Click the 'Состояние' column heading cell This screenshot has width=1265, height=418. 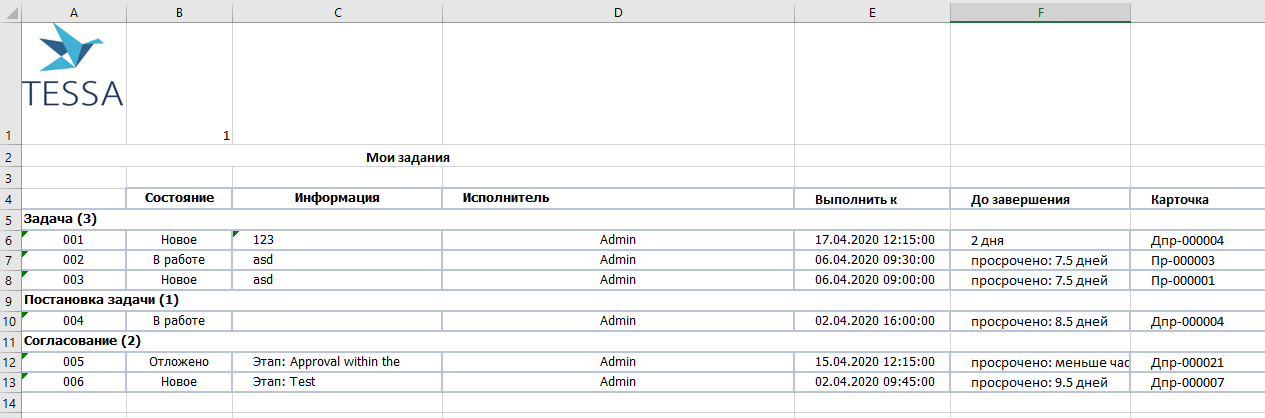179,198
